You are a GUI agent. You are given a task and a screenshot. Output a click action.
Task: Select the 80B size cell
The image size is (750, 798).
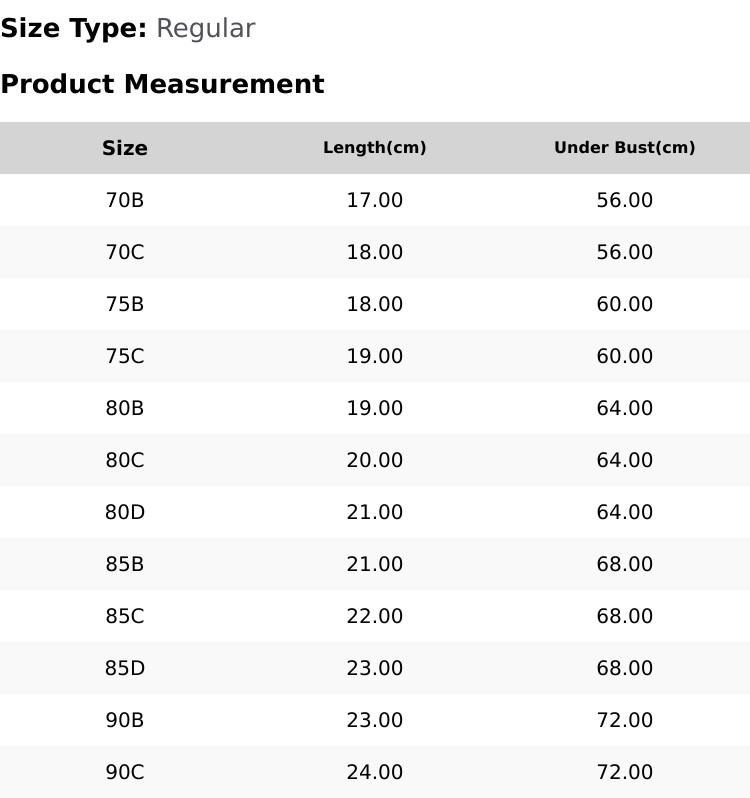click(x=125, y=408)
